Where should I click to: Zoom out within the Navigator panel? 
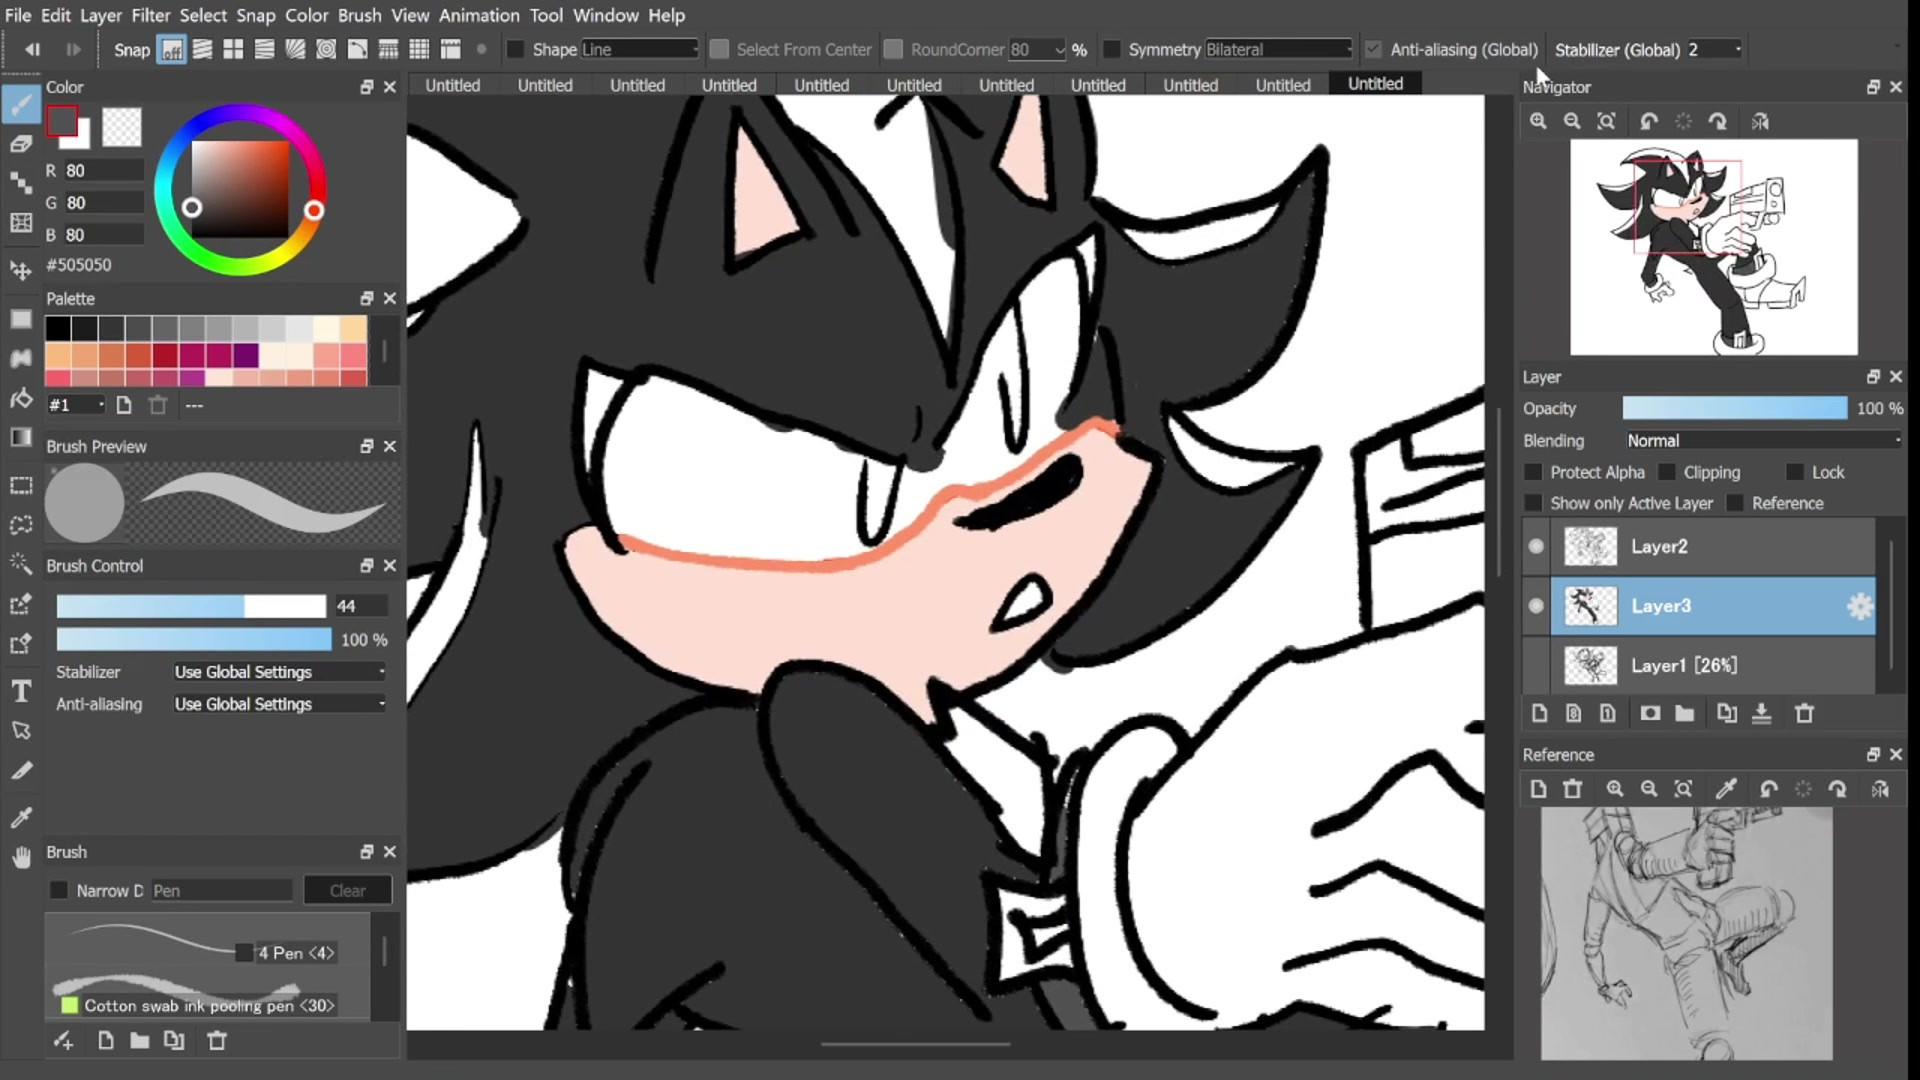point(1572,121)
